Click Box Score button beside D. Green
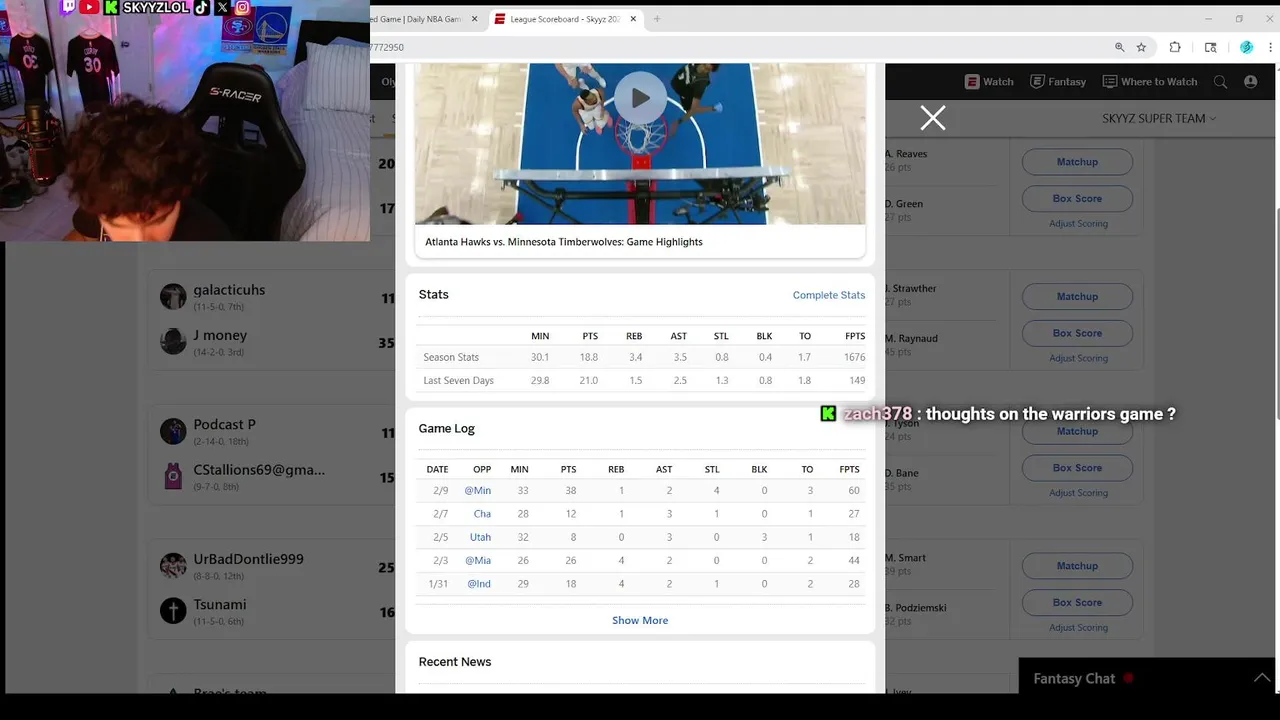This screenshot has height=720, width=1280. tap(1077, 199)
